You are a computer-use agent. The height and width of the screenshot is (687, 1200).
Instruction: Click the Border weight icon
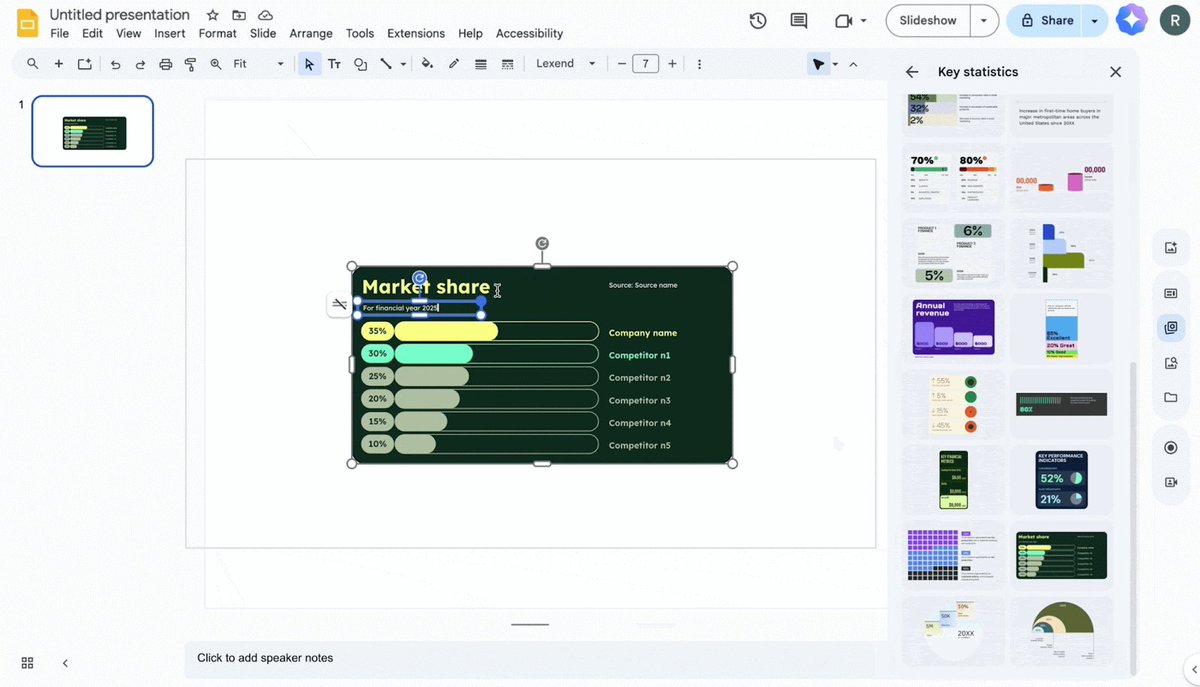(x=480, y=63)
